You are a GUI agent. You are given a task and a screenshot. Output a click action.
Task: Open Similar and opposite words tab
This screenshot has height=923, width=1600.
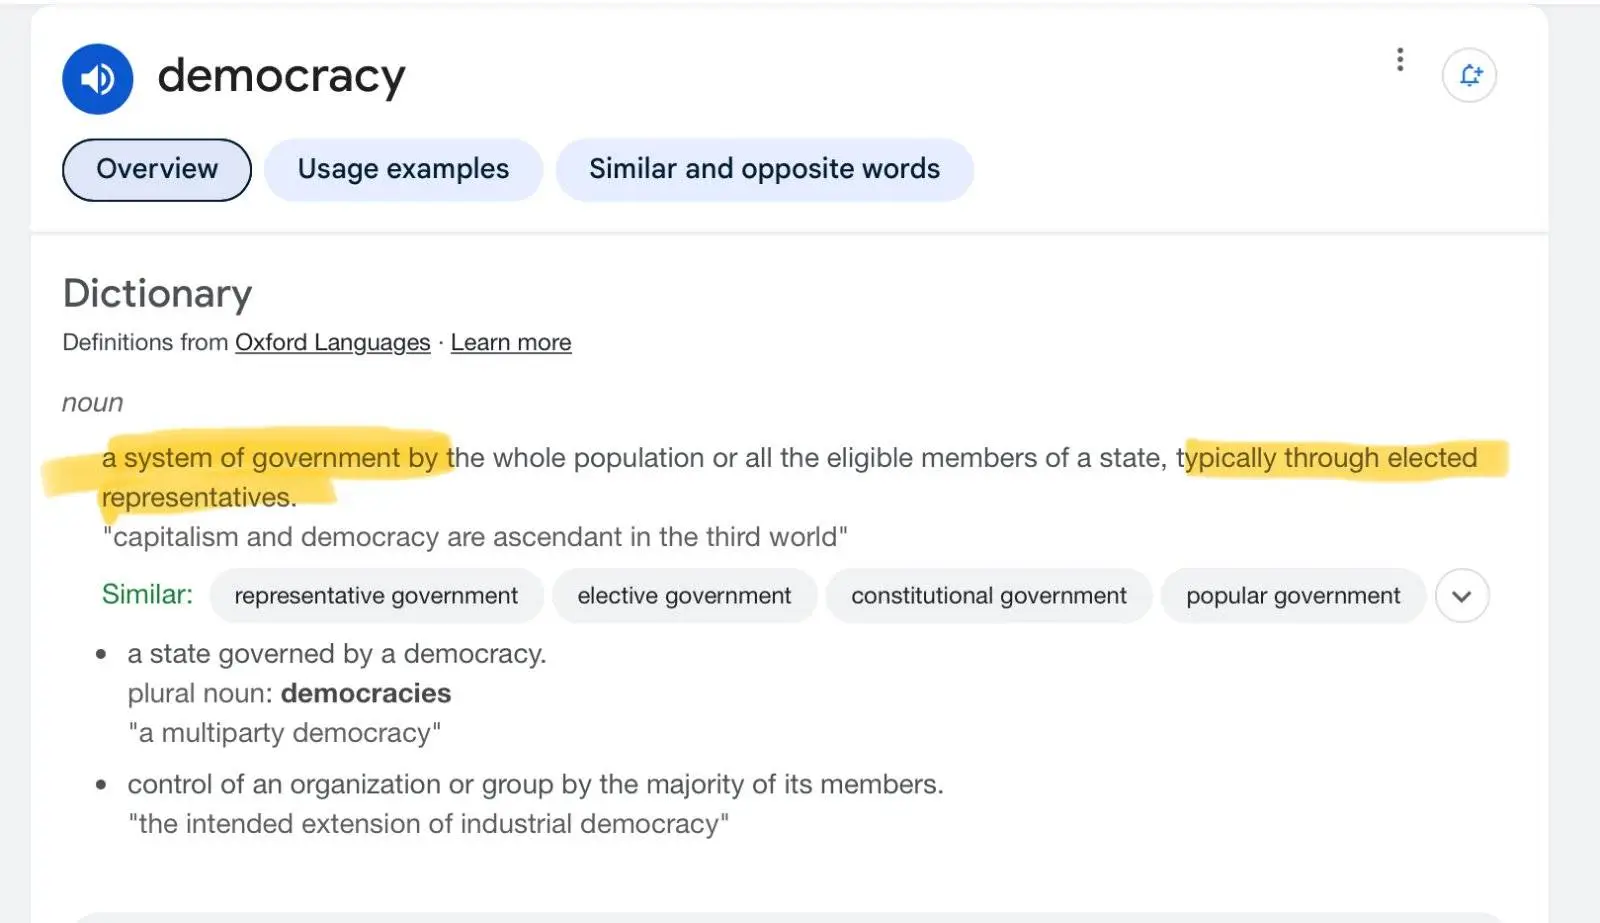tap(764, 169)
